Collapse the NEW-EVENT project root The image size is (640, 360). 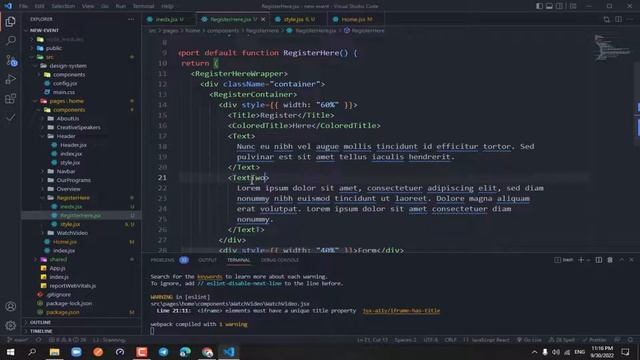click(x=44, y=30)
